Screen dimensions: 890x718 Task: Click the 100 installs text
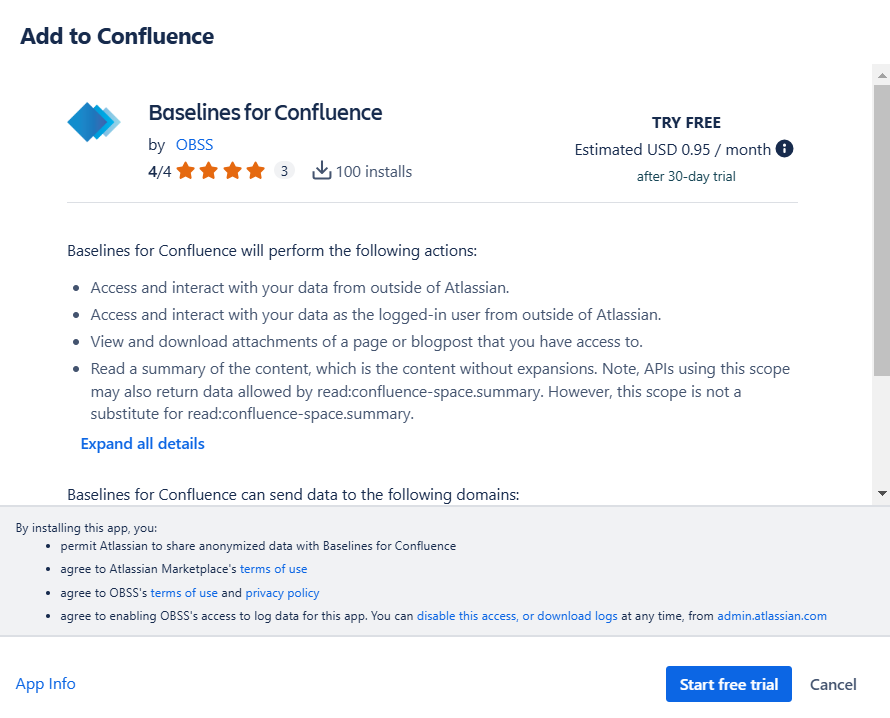click(374, 171)
